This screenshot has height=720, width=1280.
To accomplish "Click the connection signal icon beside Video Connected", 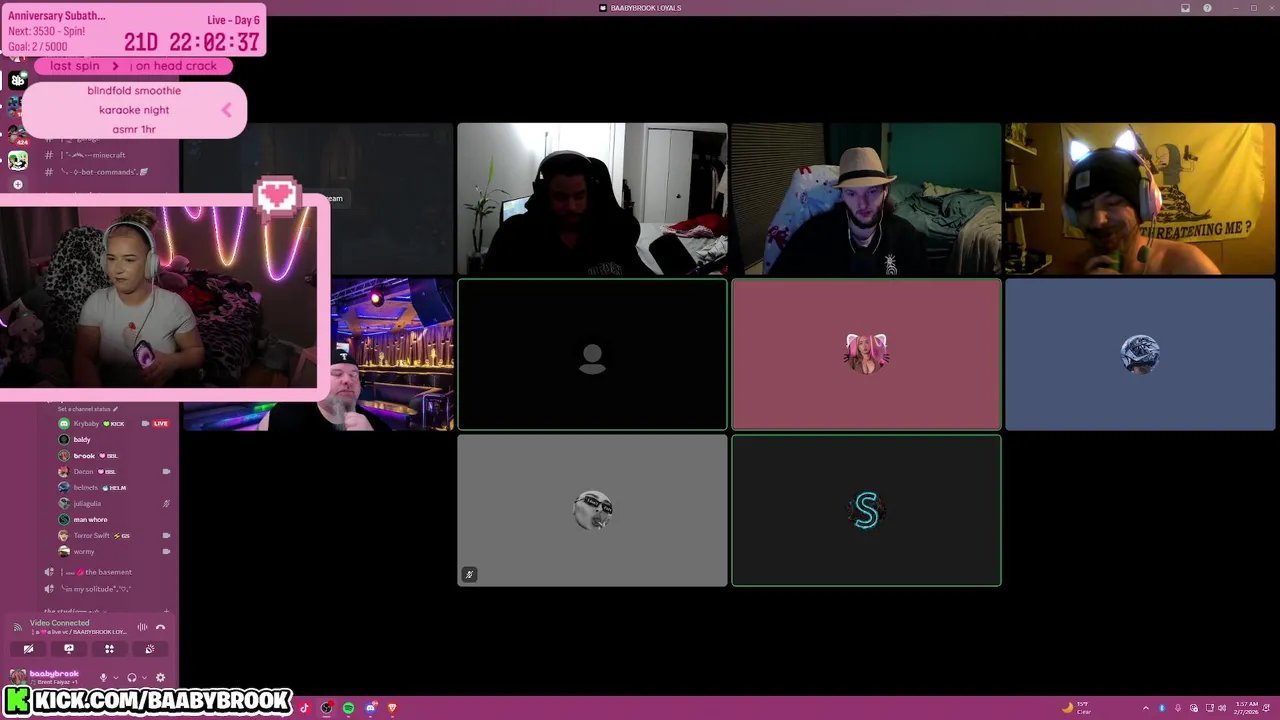I will click(17, 627).
